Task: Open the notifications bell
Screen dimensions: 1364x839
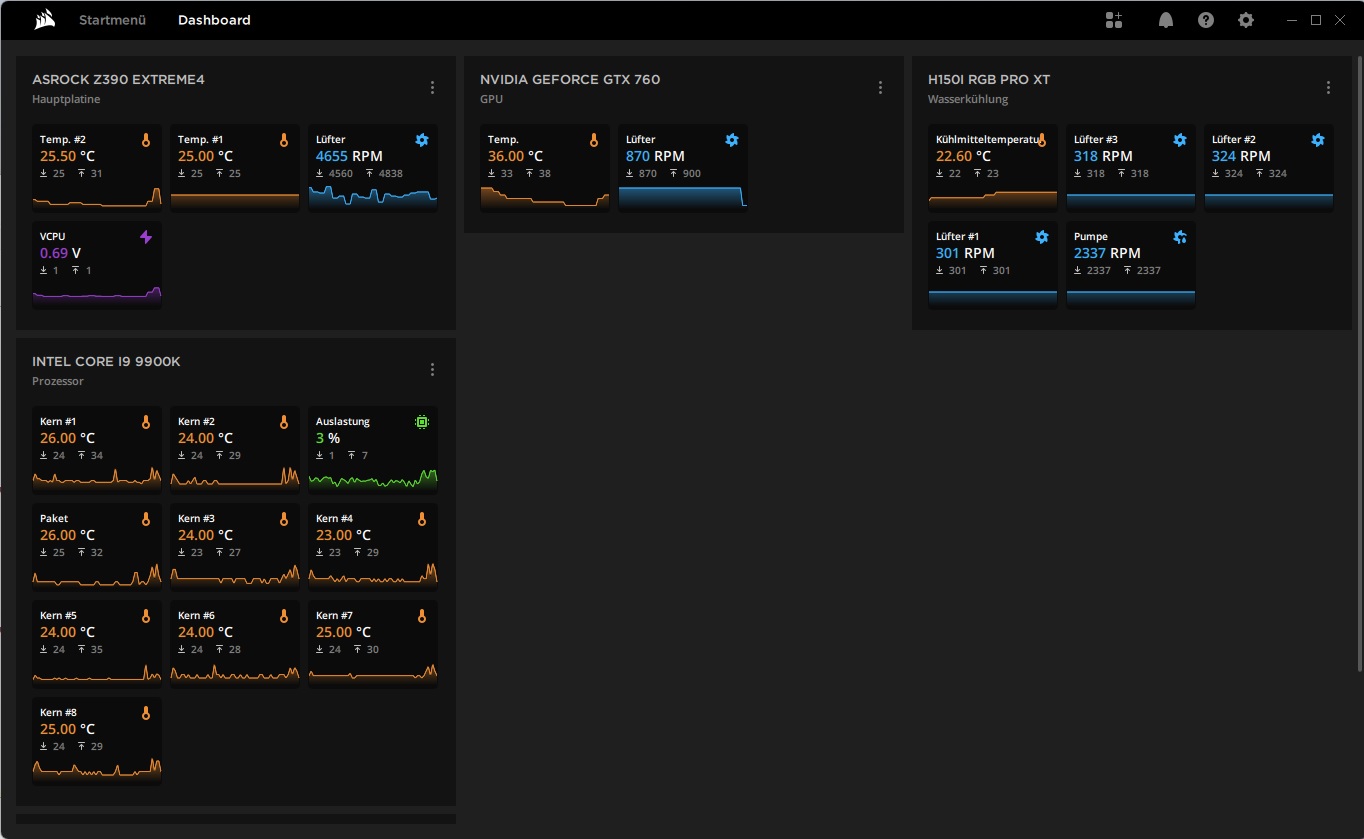Action: click(x=1166, y=20)
